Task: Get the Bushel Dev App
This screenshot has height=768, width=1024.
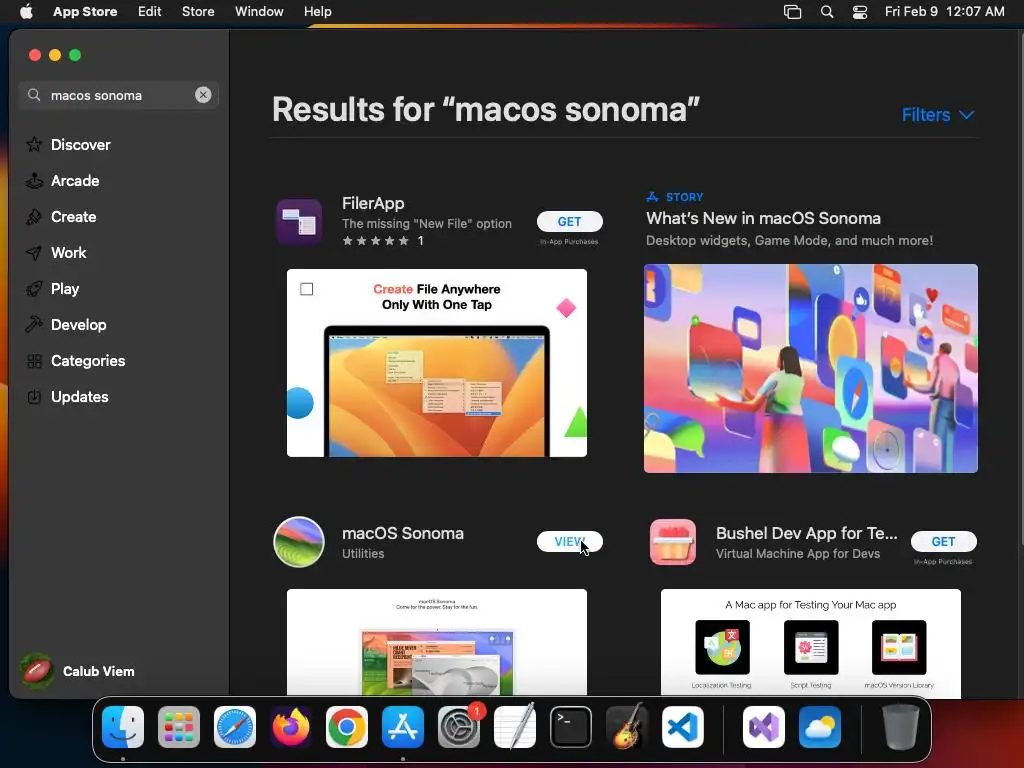Action: click(x=944, y=541)
